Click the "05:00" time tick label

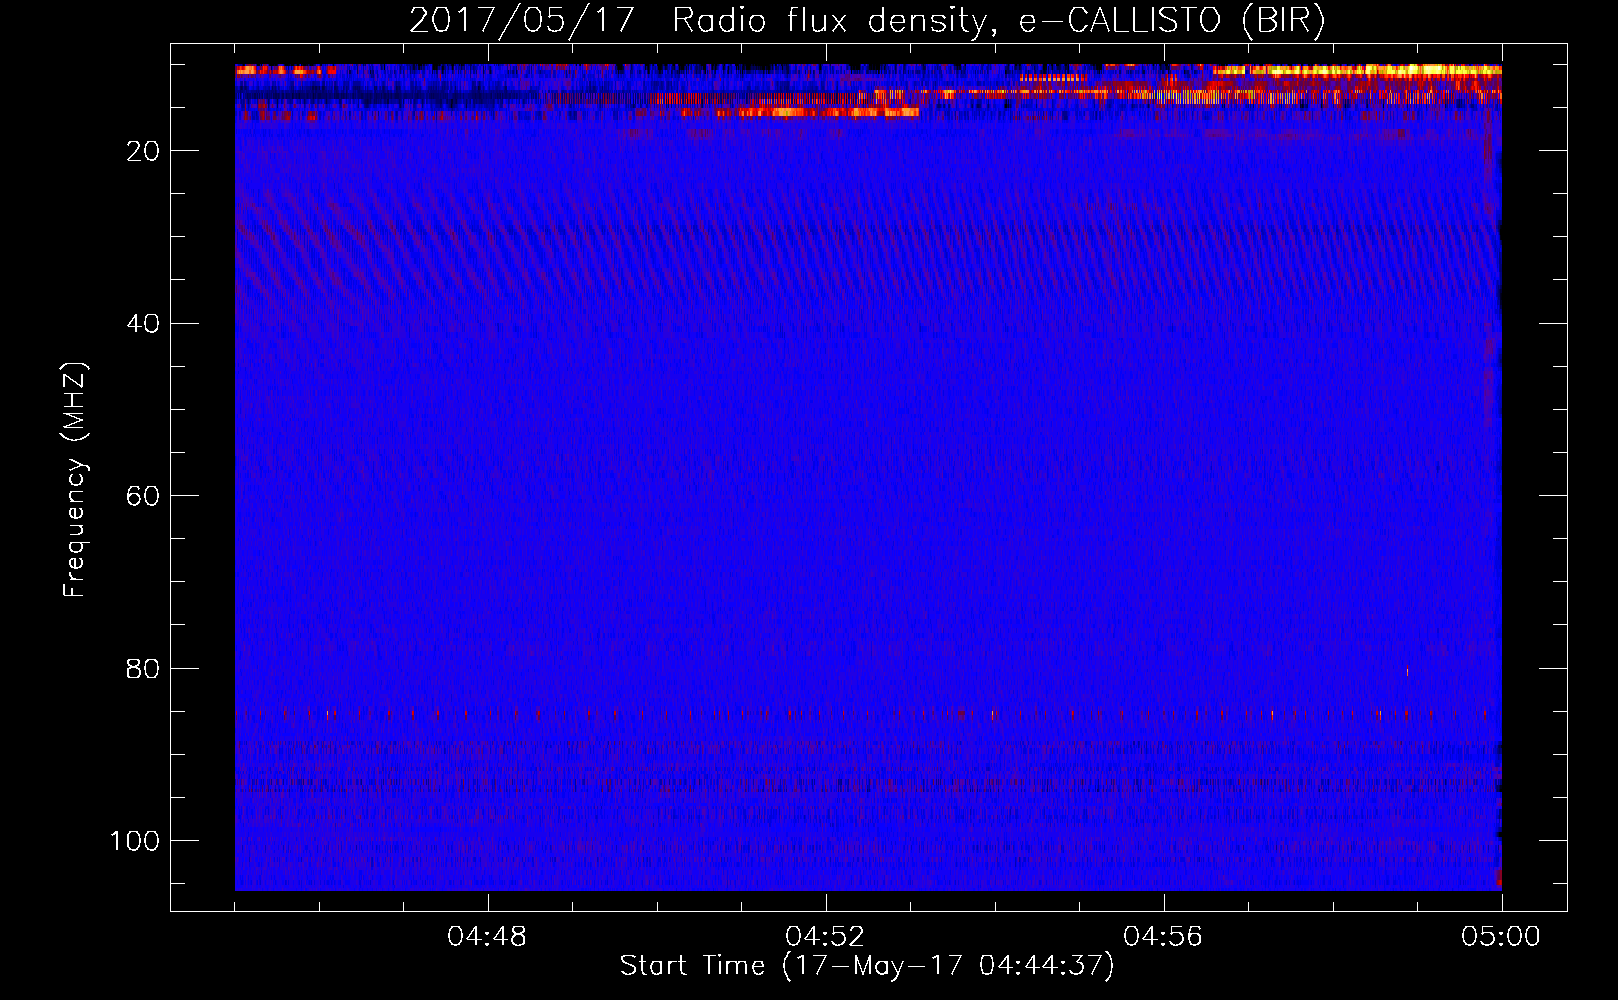1501,937
